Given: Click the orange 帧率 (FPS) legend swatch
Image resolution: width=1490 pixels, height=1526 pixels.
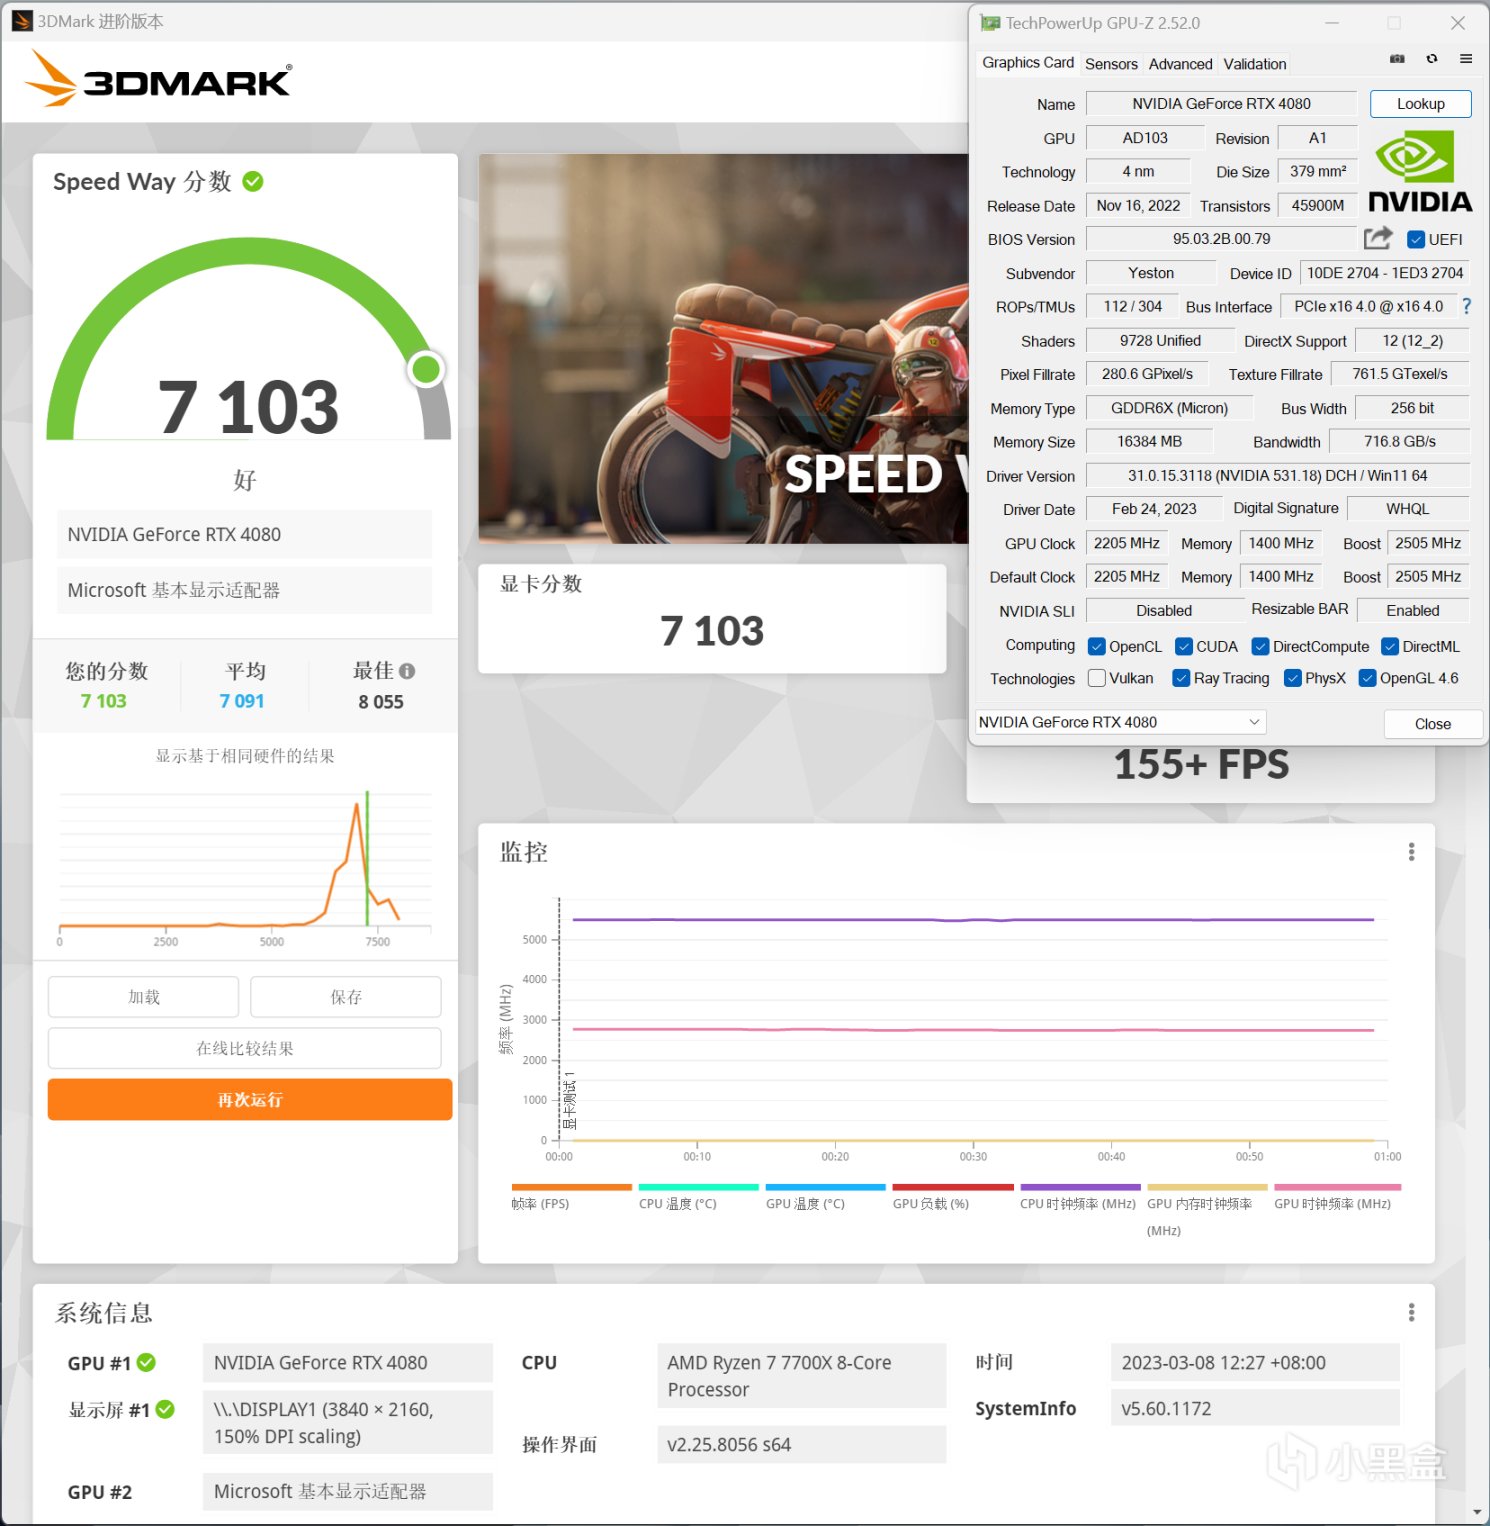Looking at the screenshot, I should tap(571, 1187).
